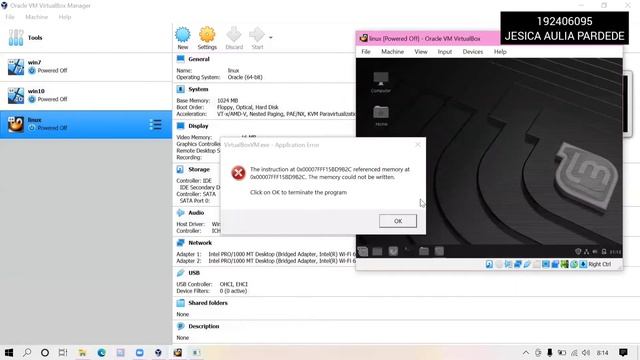The width and height of the screenshot is (640, 360).
Task: Click the 8:14 taskbar clock
Action: click(602, 353)
